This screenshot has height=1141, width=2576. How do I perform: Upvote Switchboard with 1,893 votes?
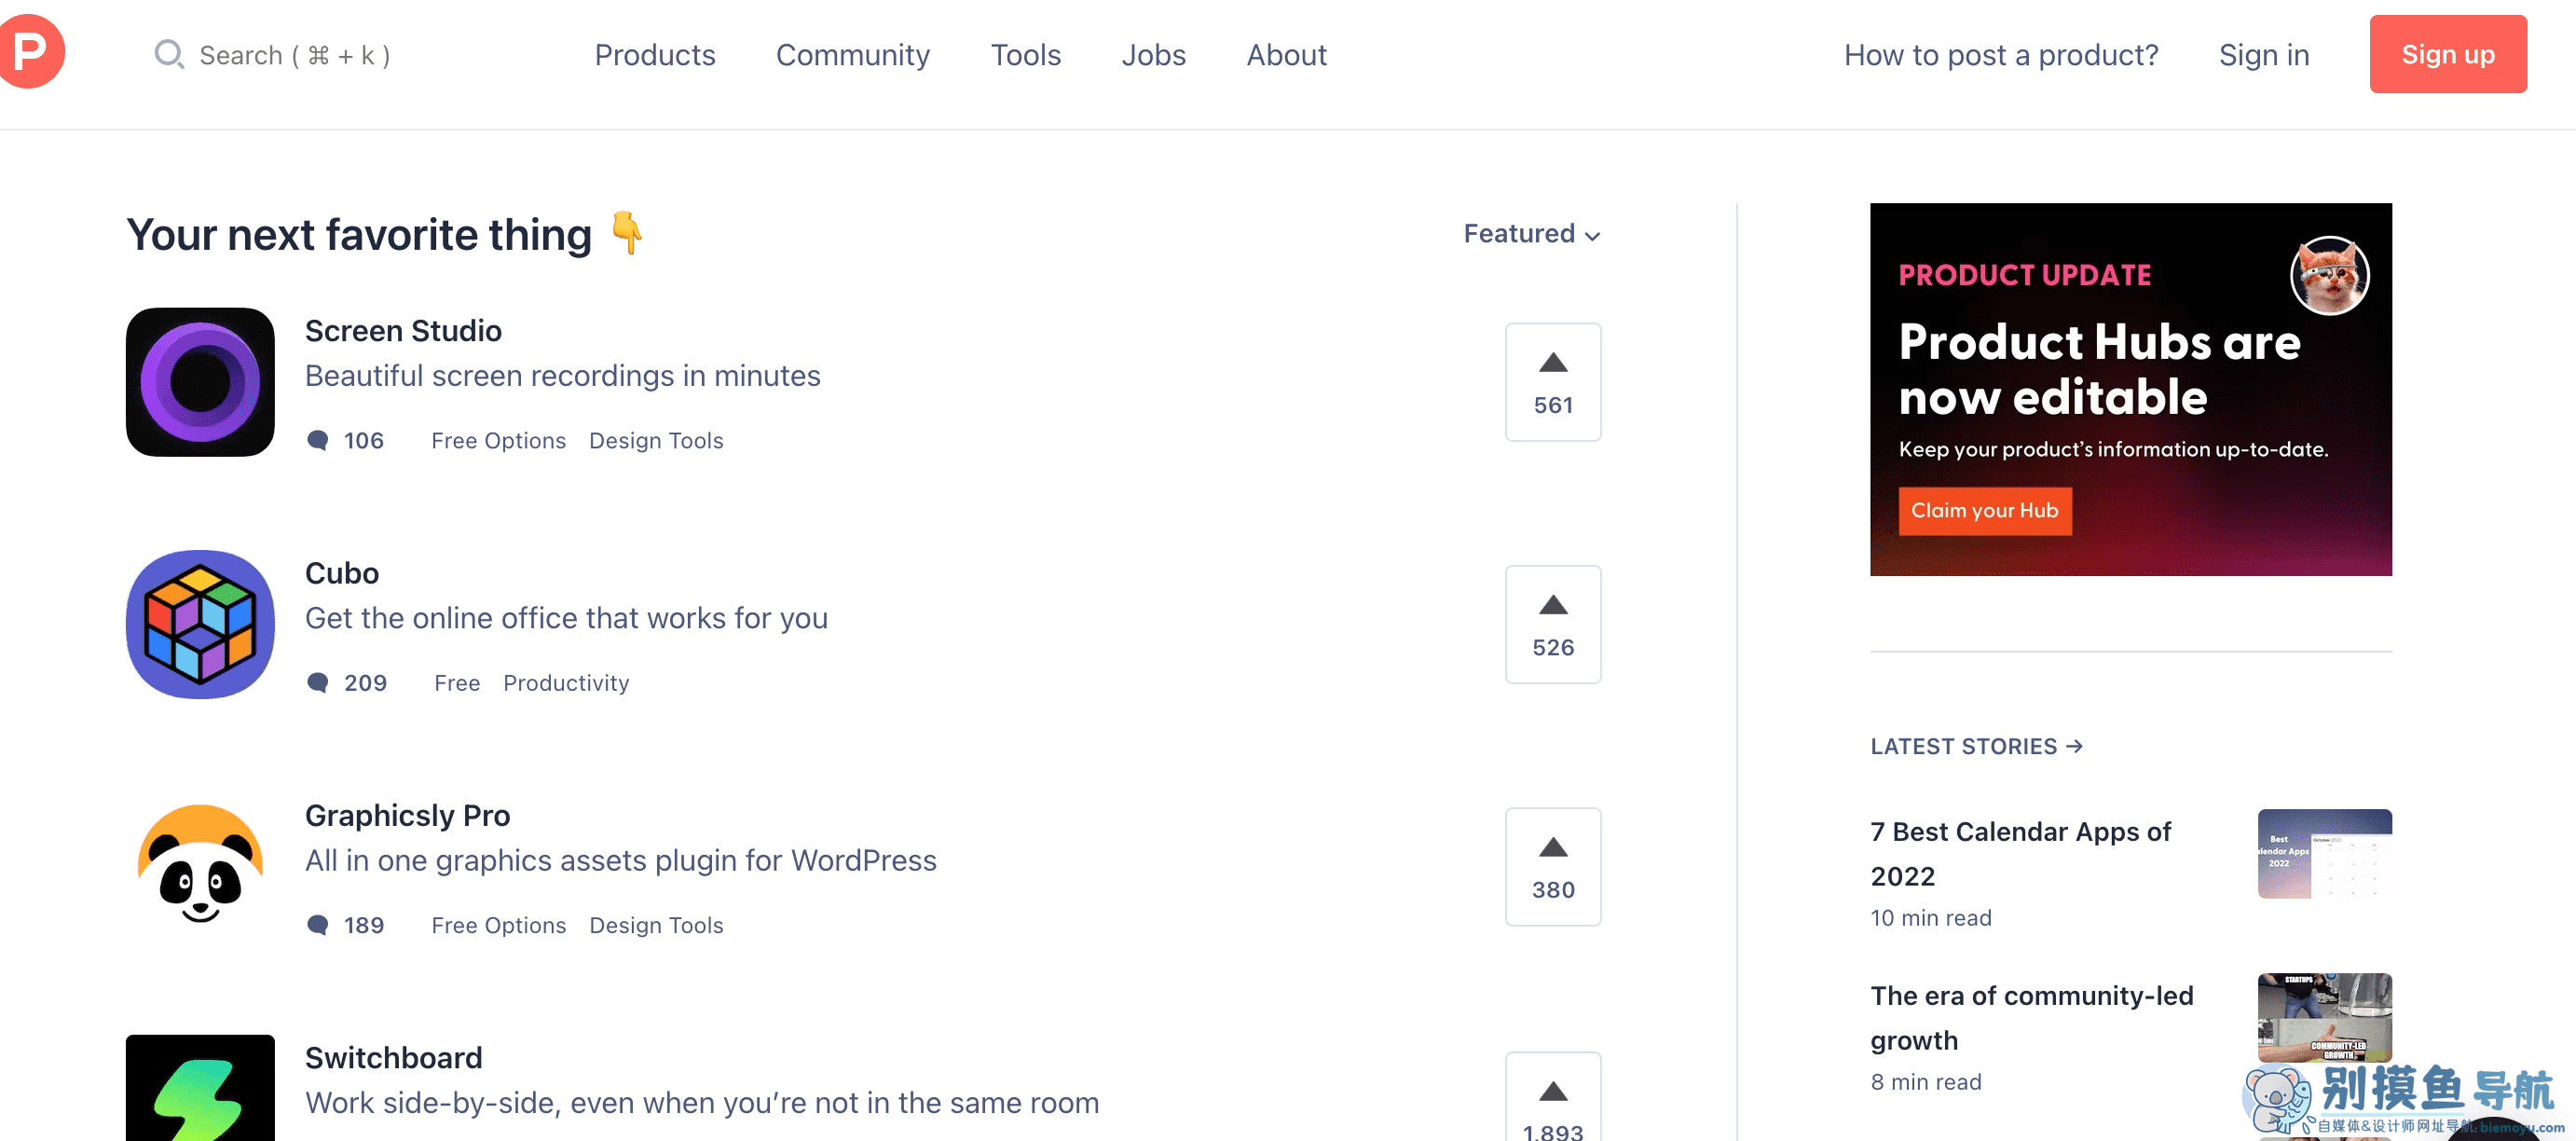point(1553,1097)
